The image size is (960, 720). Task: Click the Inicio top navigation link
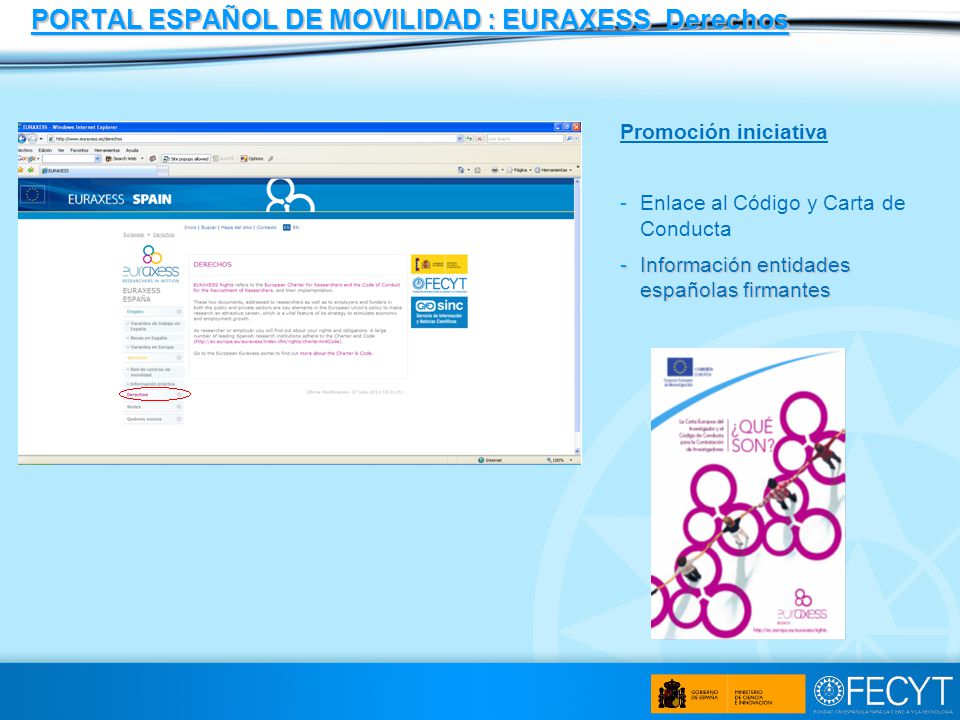[190, 227]
